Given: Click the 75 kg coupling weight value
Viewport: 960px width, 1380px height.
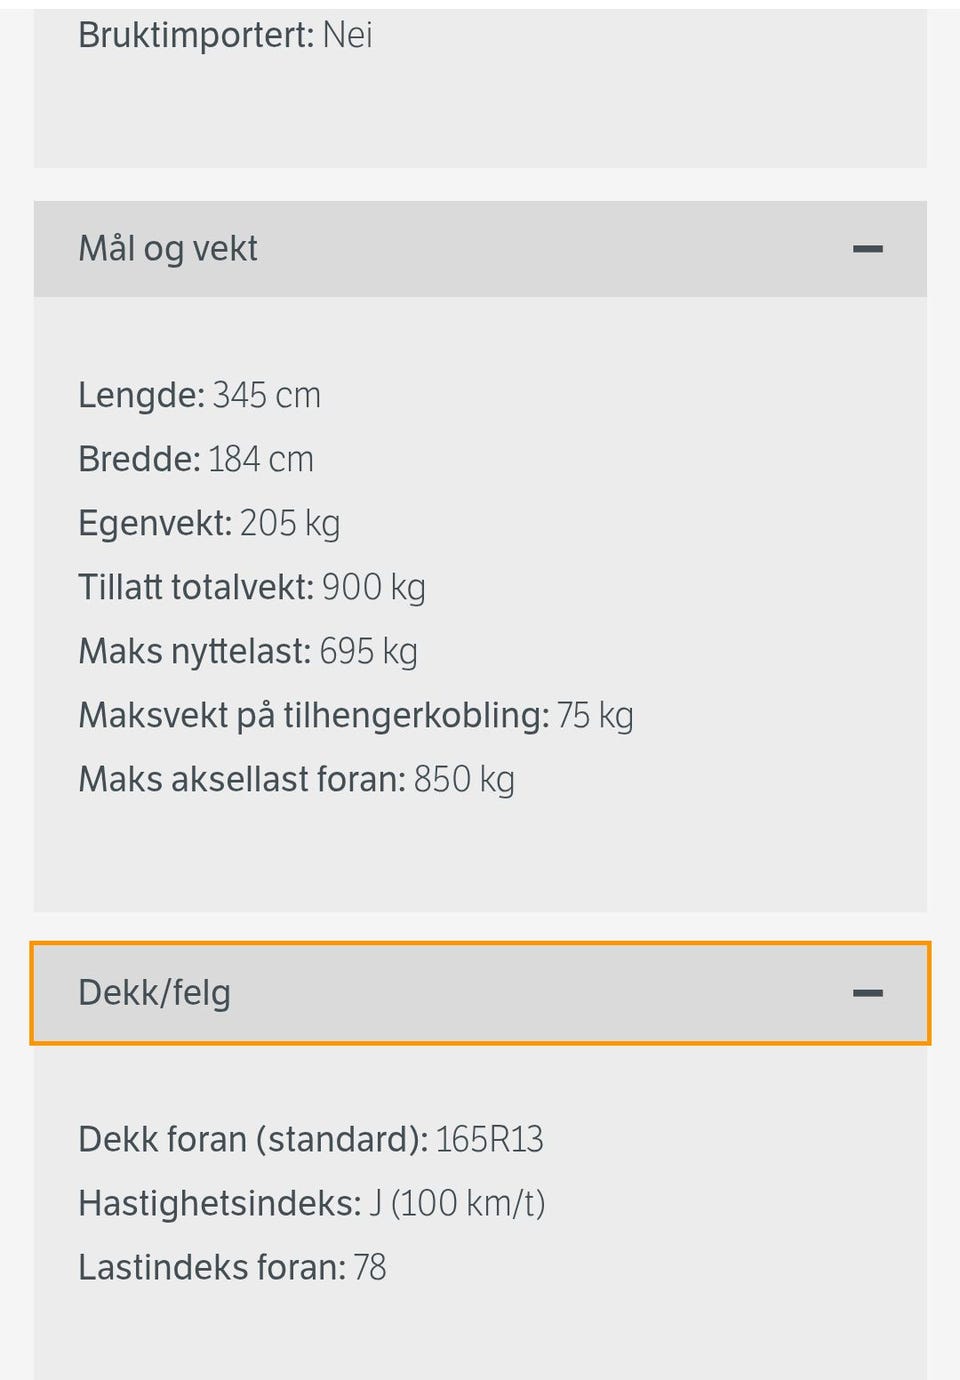Looking at the screenshot, I should [x=595, y=716].
